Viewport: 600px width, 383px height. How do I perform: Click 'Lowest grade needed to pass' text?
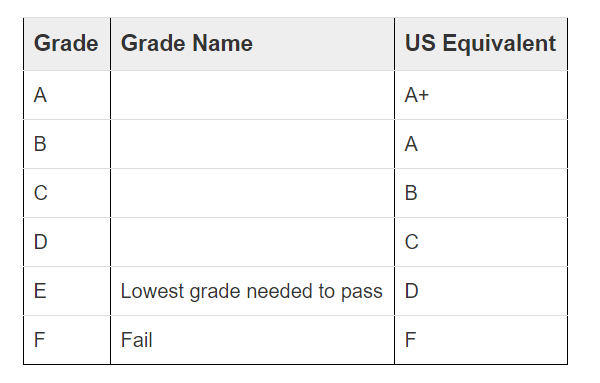(x=251, y=292)
